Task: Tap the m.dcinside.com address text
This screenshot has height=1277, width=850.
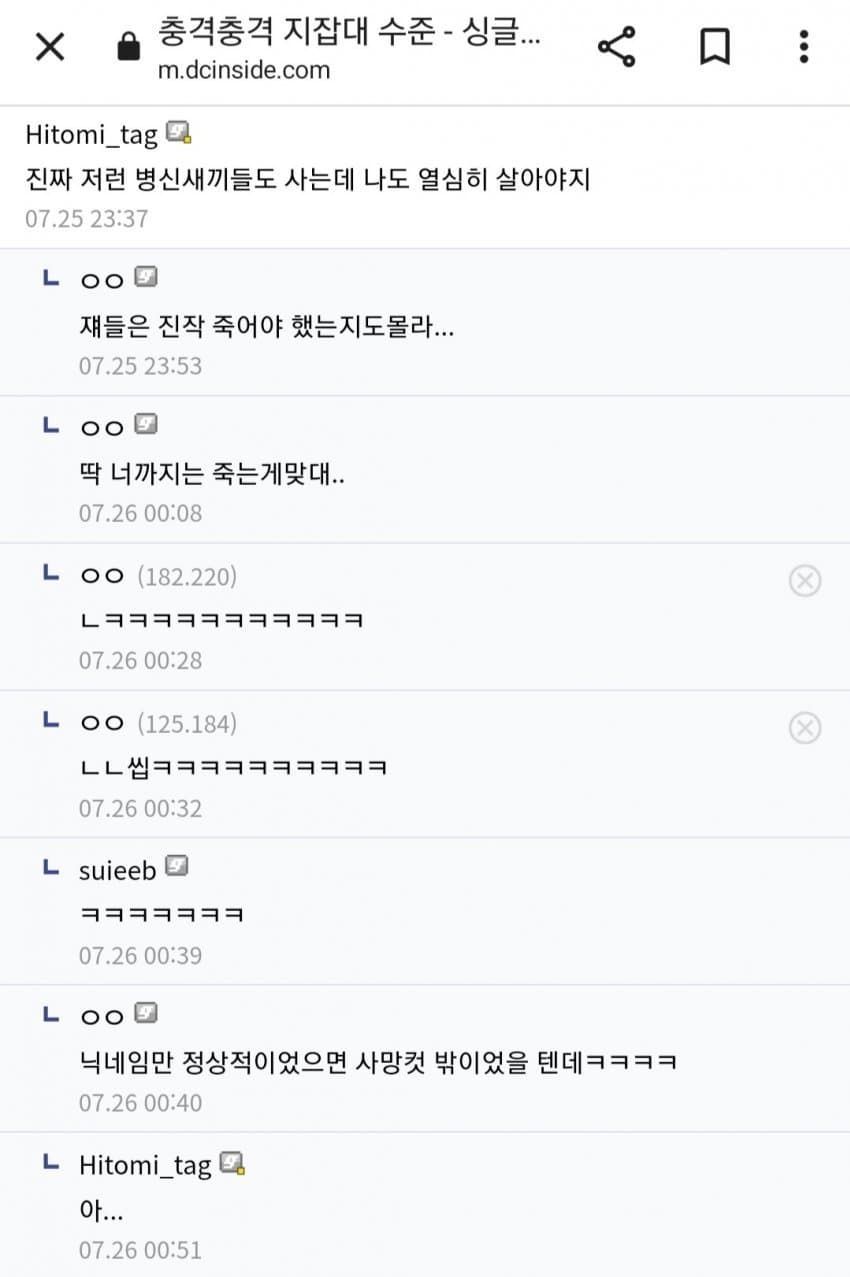Action: click(243, 70)
